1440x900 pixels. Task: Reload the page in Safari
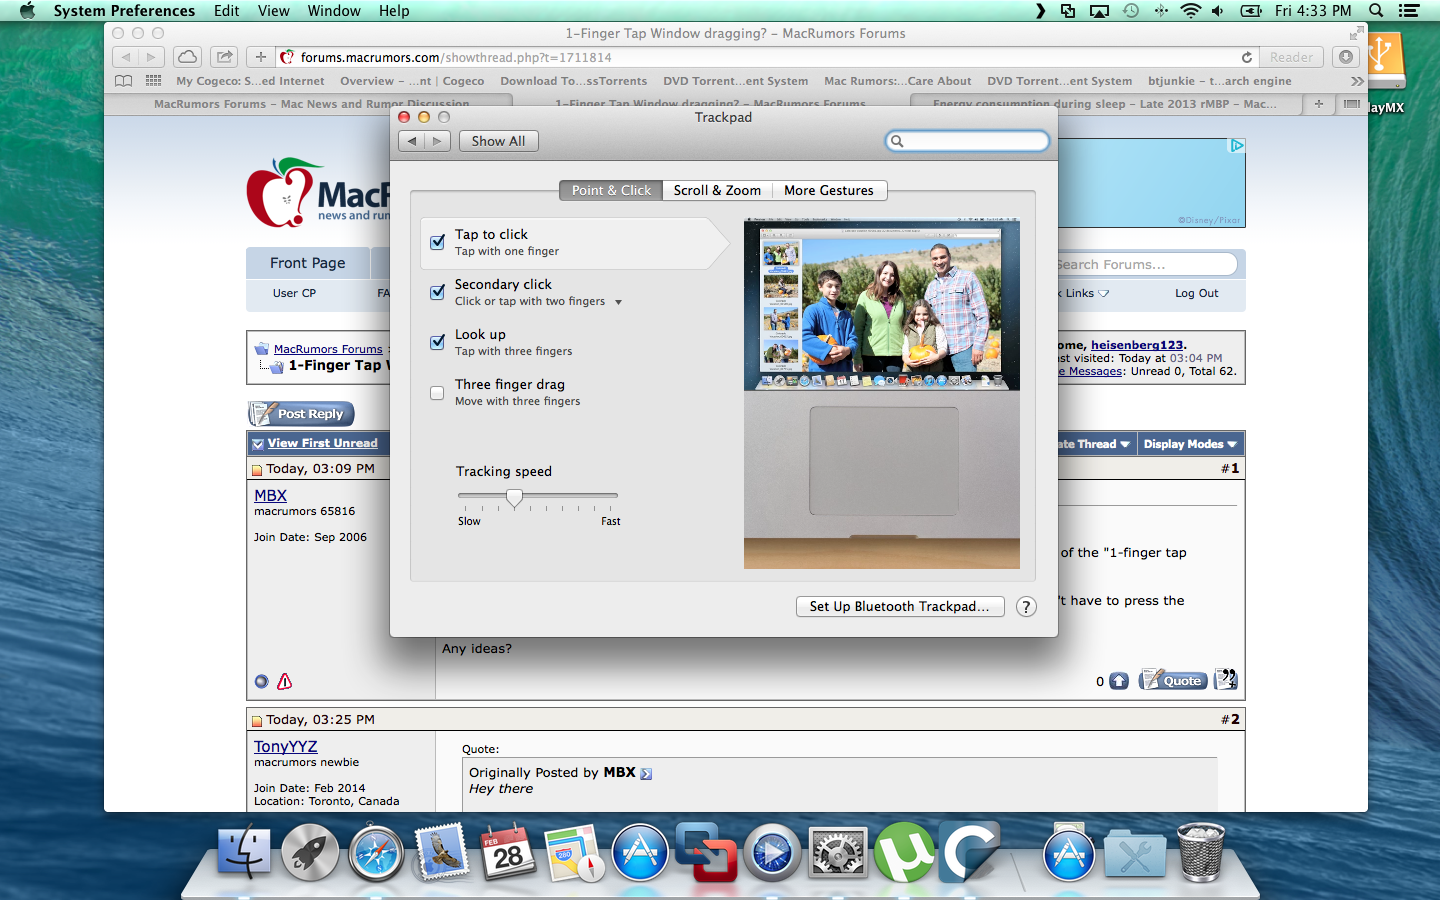tap(1246, 57)
